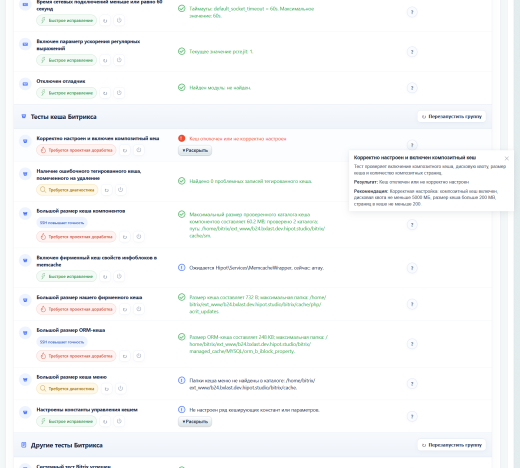Expand 'Раскрыть' under the cache constants message

point(195,421)
